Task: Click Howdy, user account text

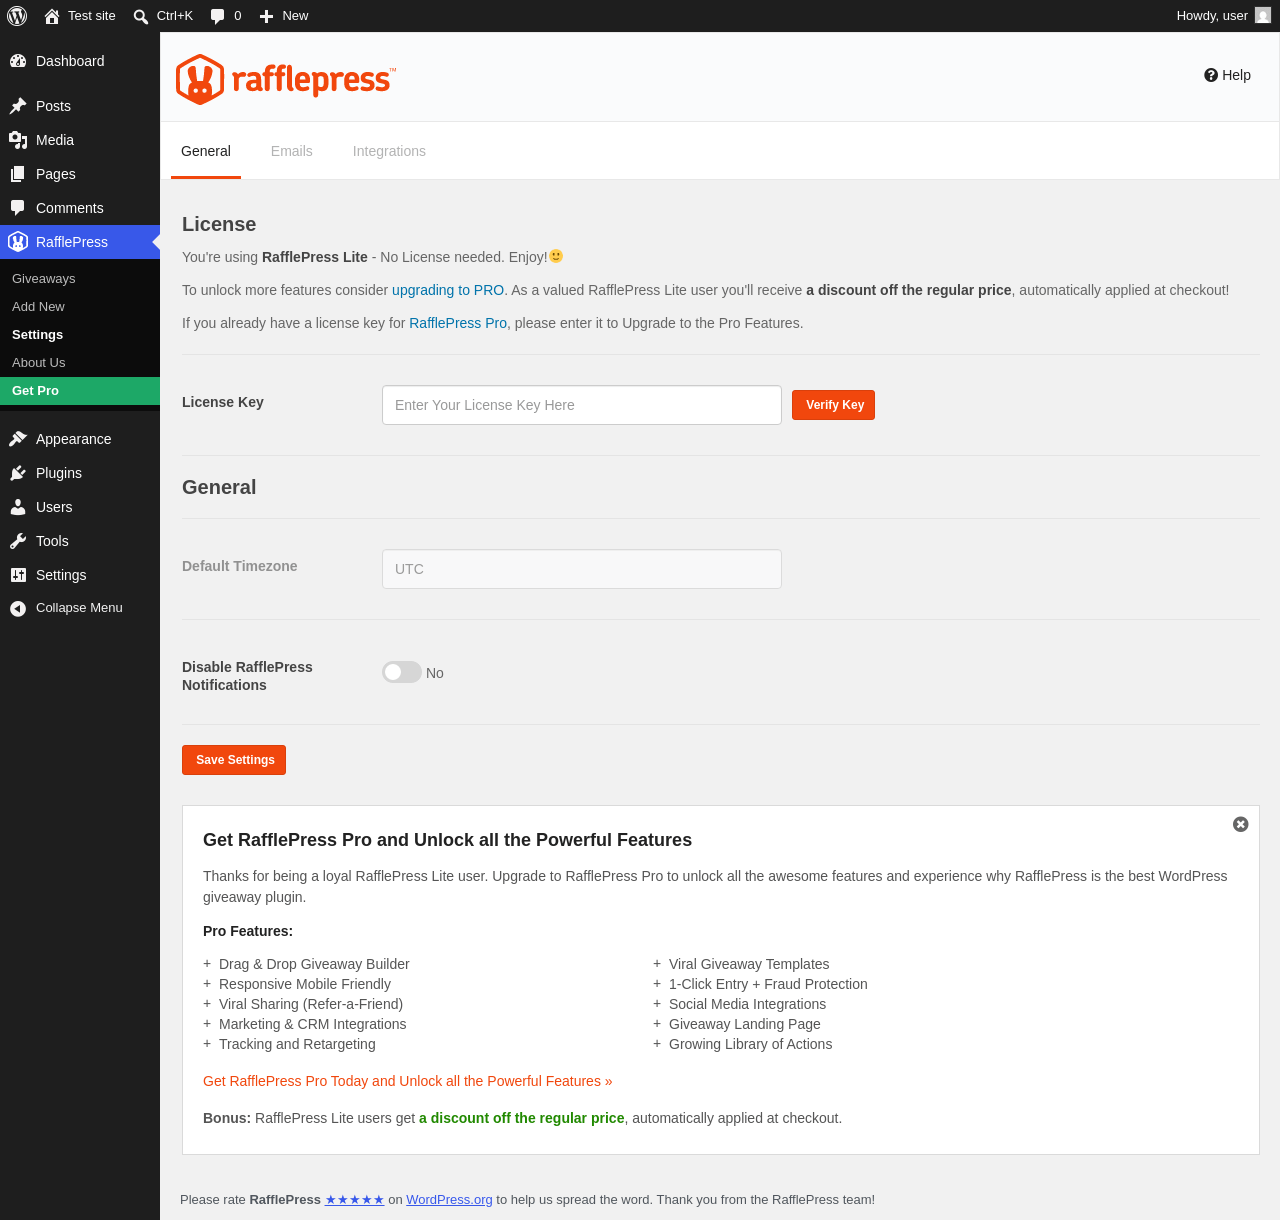Action: (1212, 16)
